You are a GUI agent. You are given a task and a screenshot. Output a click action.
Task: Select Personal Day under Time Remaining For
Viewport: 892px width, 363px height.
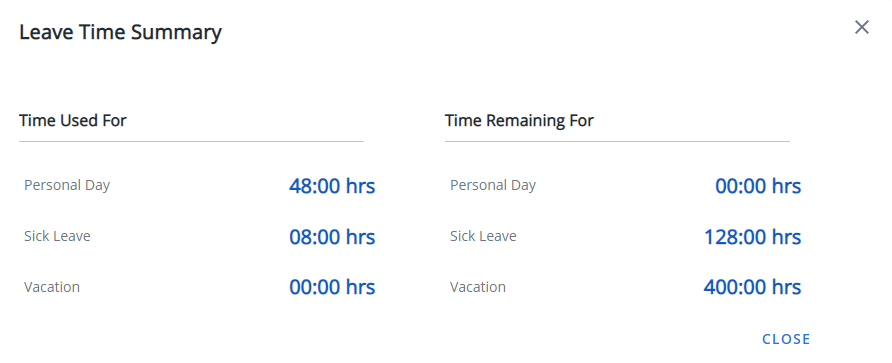[493, 185]
